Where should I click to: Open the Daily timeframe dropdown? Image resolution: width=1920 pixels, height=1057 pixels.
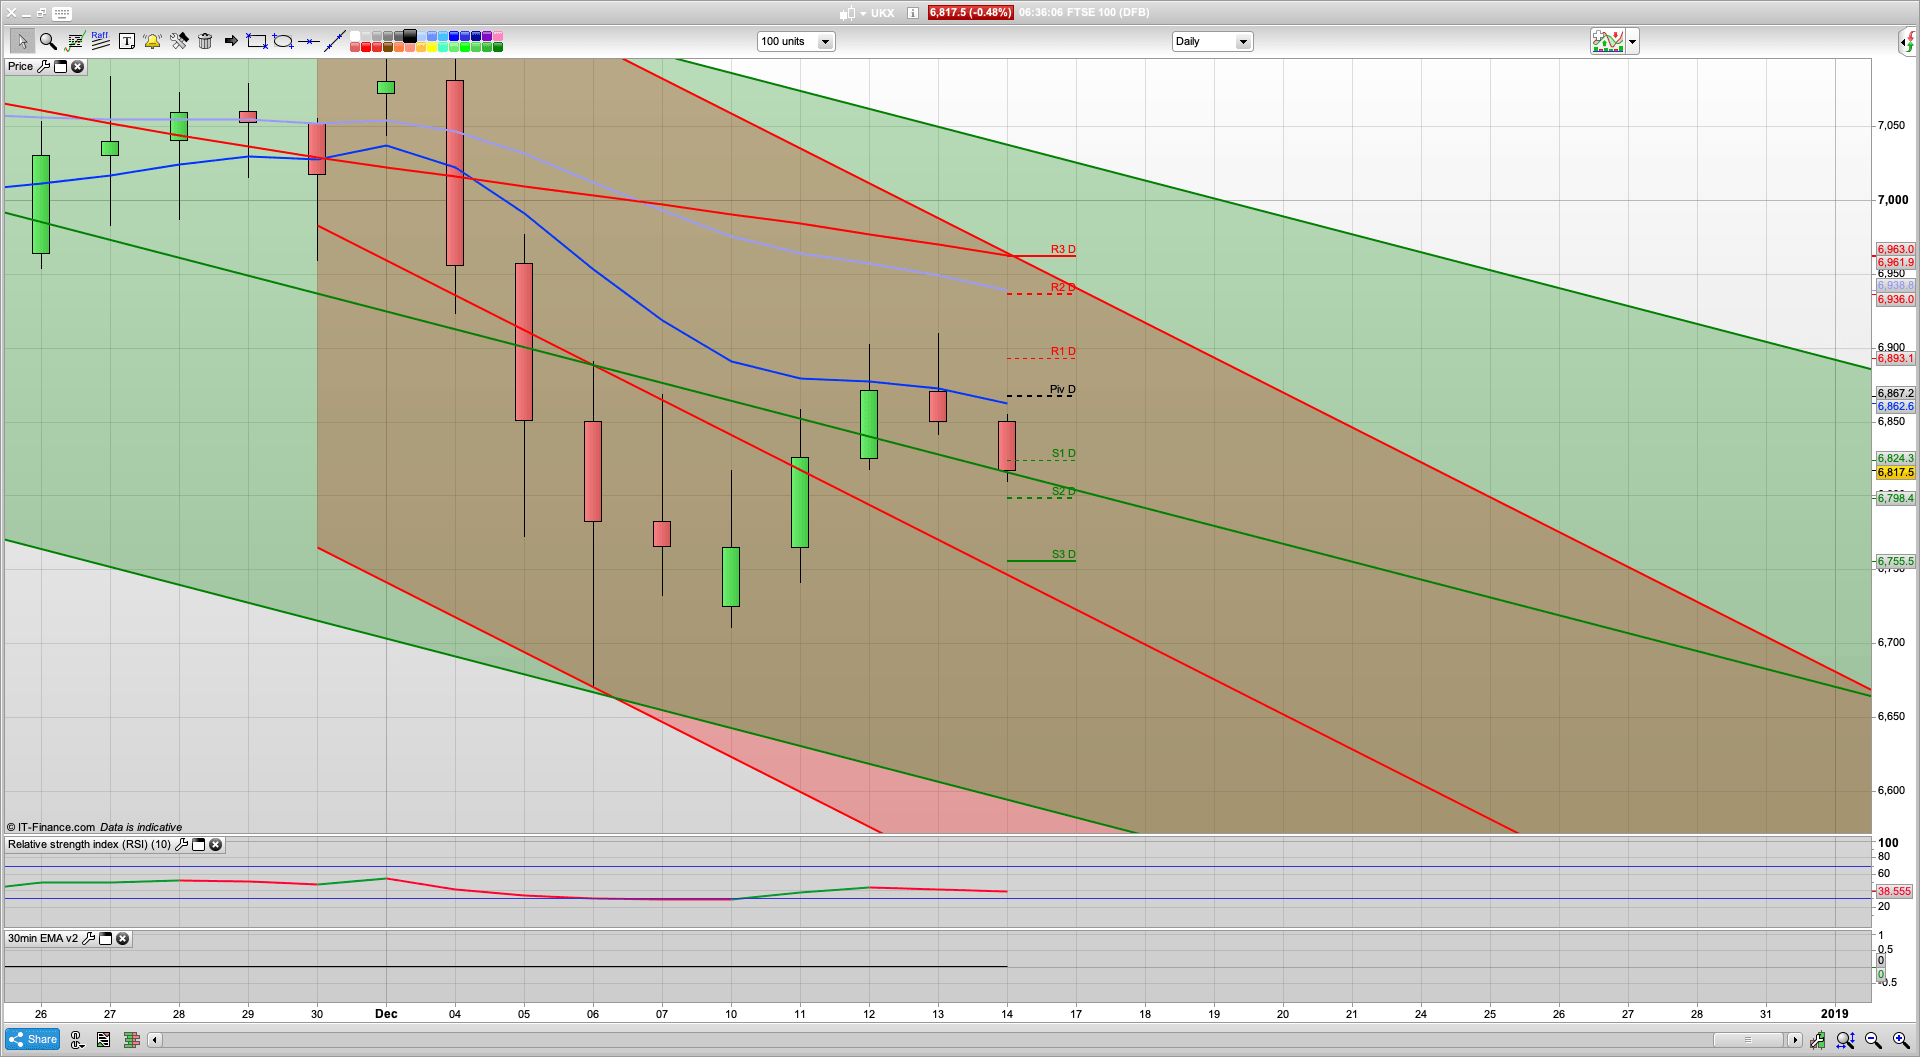pos(1242,41)
